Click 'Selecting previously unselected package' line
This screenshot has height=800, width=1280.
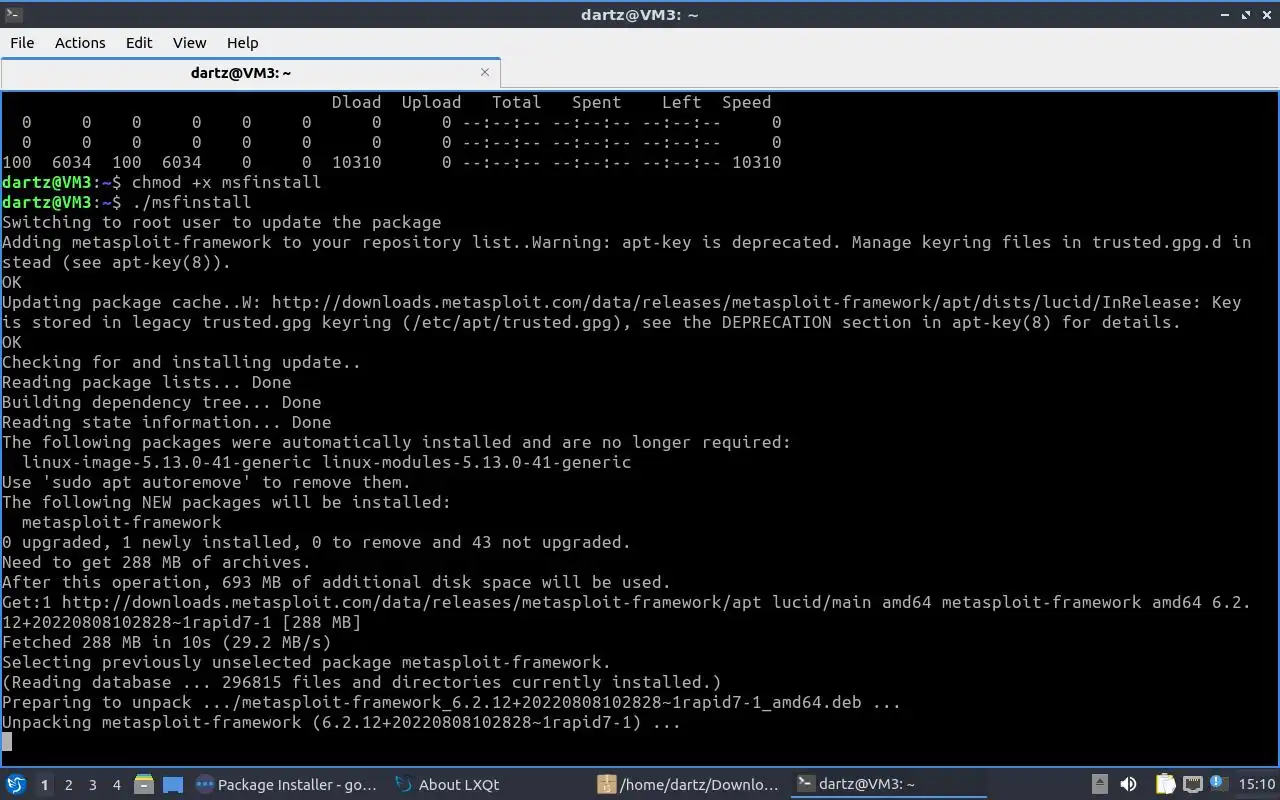(x=306, y=662)
